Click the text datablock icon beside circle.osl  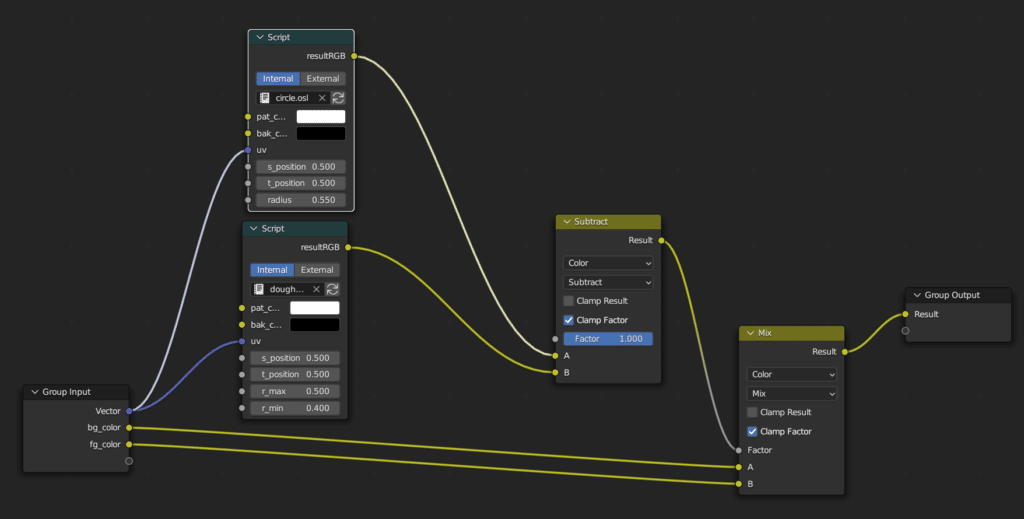[x=265, y=98]
